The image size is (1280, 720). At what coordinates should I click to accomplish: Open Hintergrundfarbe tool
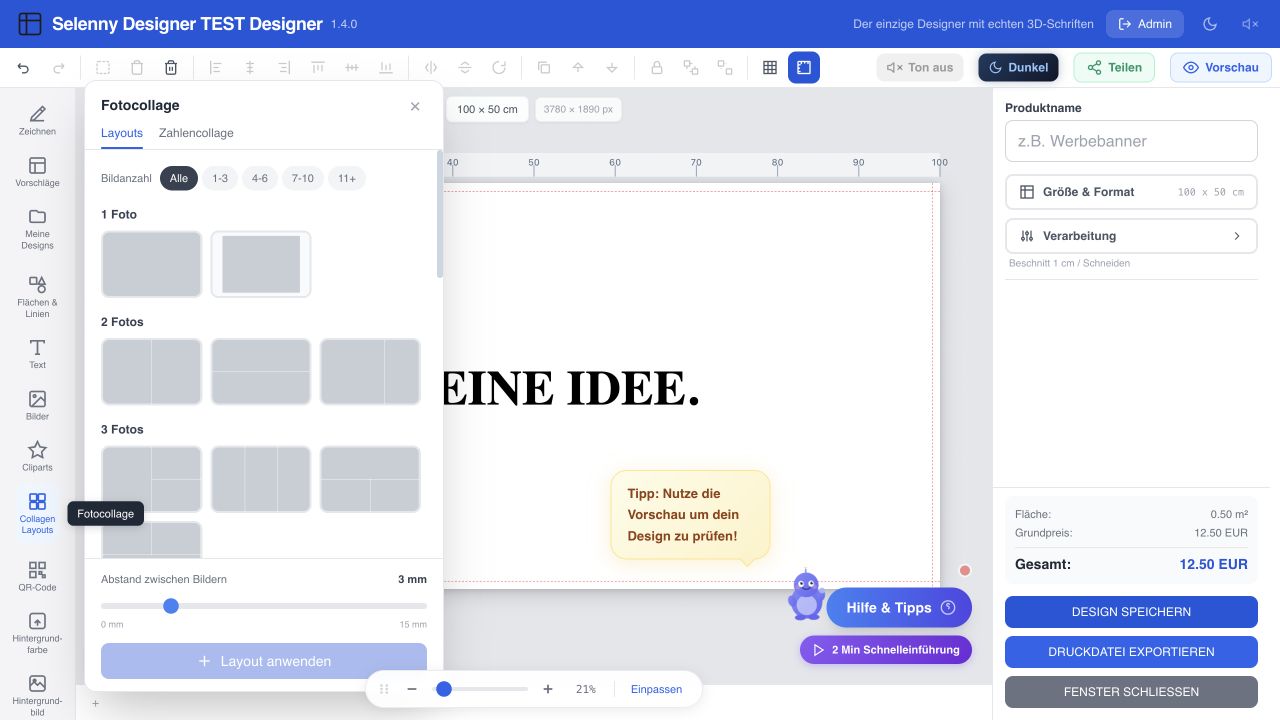37,633
